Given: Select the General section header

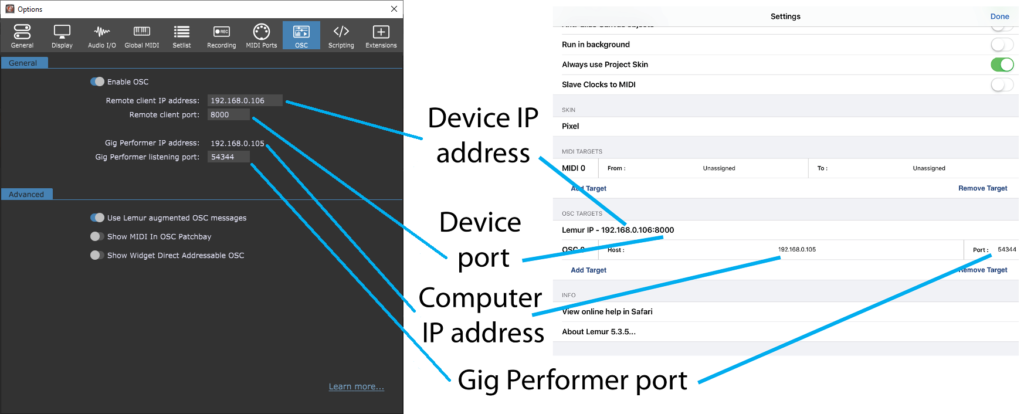Looking at the screenshot, I should coord(24,63).
